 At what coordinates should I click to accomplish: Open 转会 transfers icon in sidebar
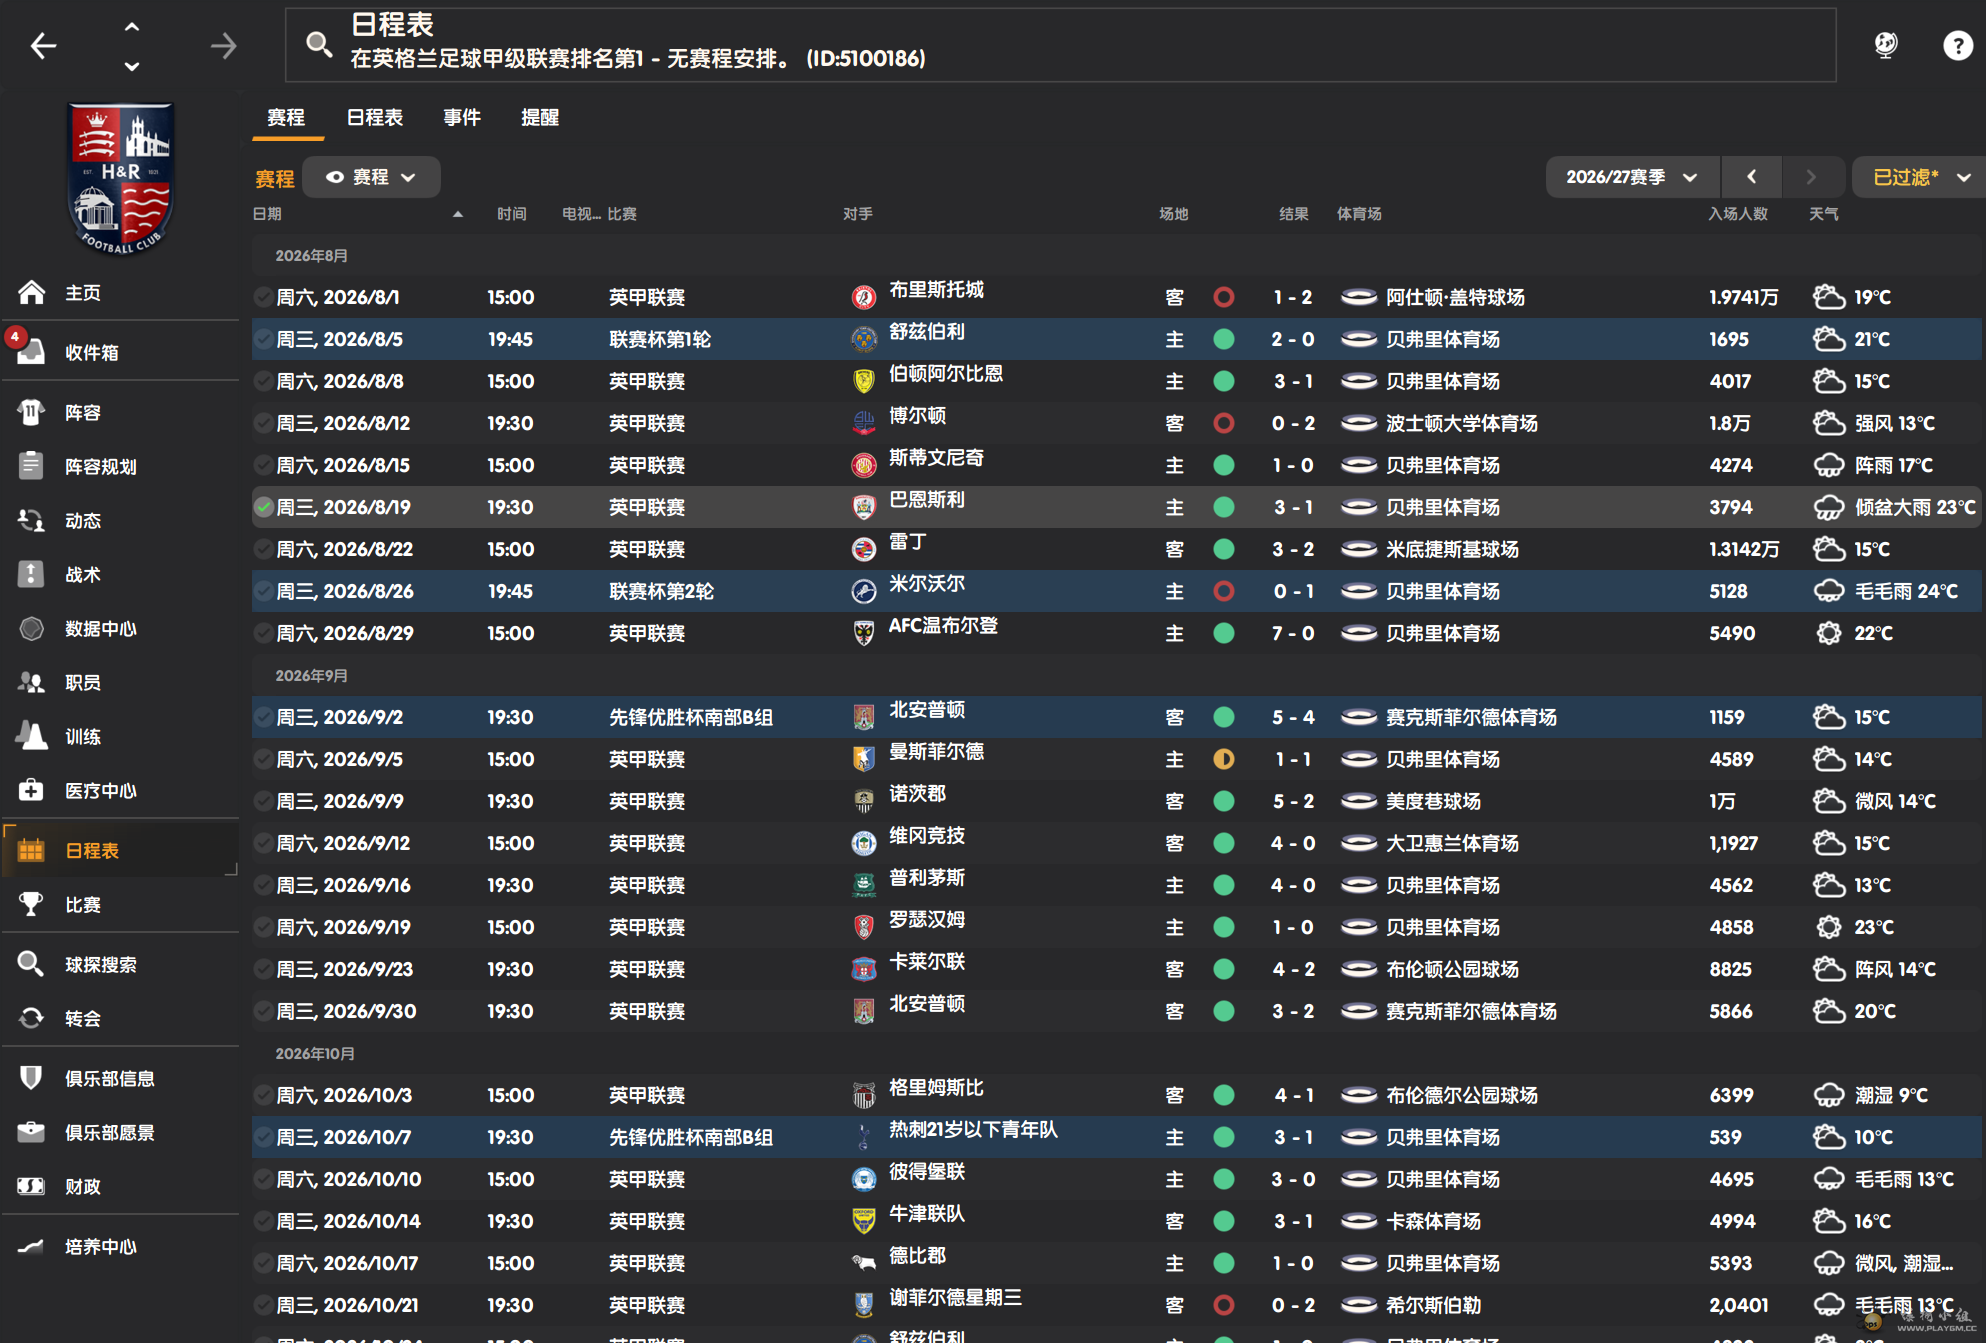32,1018
